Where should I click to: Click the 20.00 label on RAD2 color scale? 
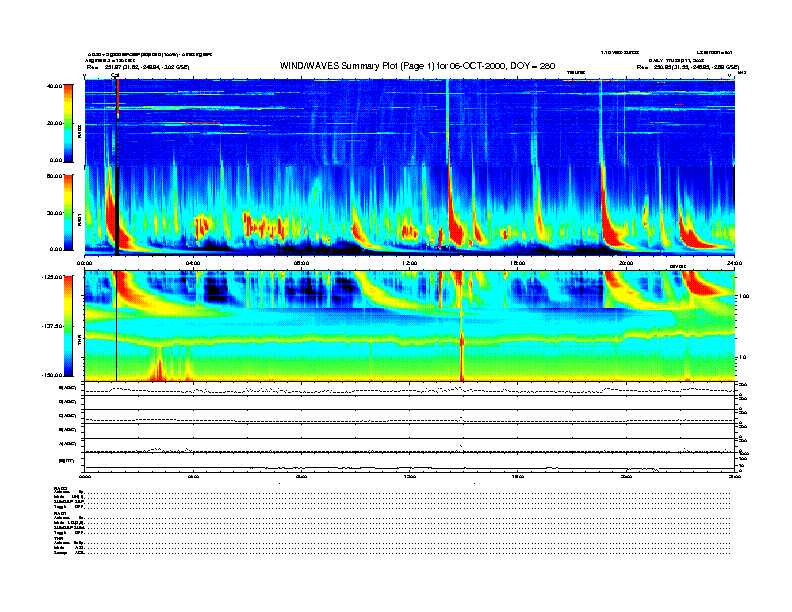[x=54, y=123]
